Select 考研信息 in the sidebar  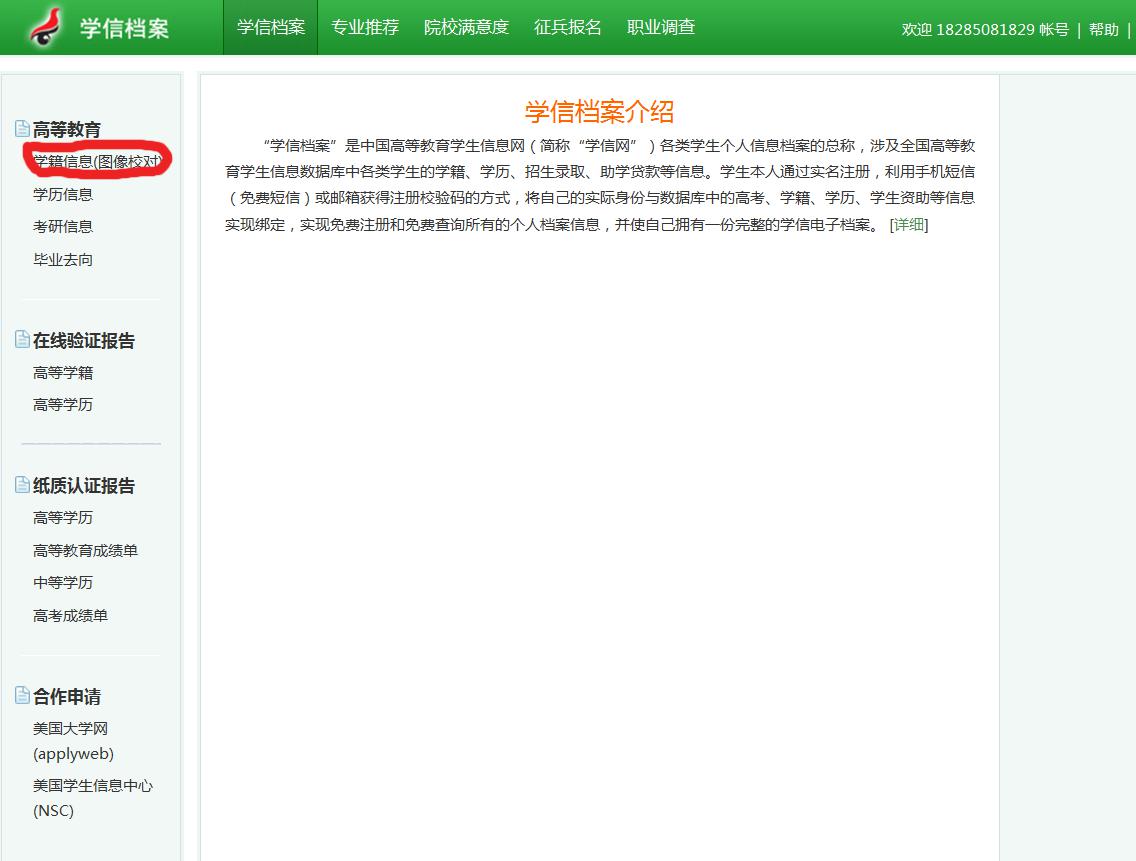(63, 227)
